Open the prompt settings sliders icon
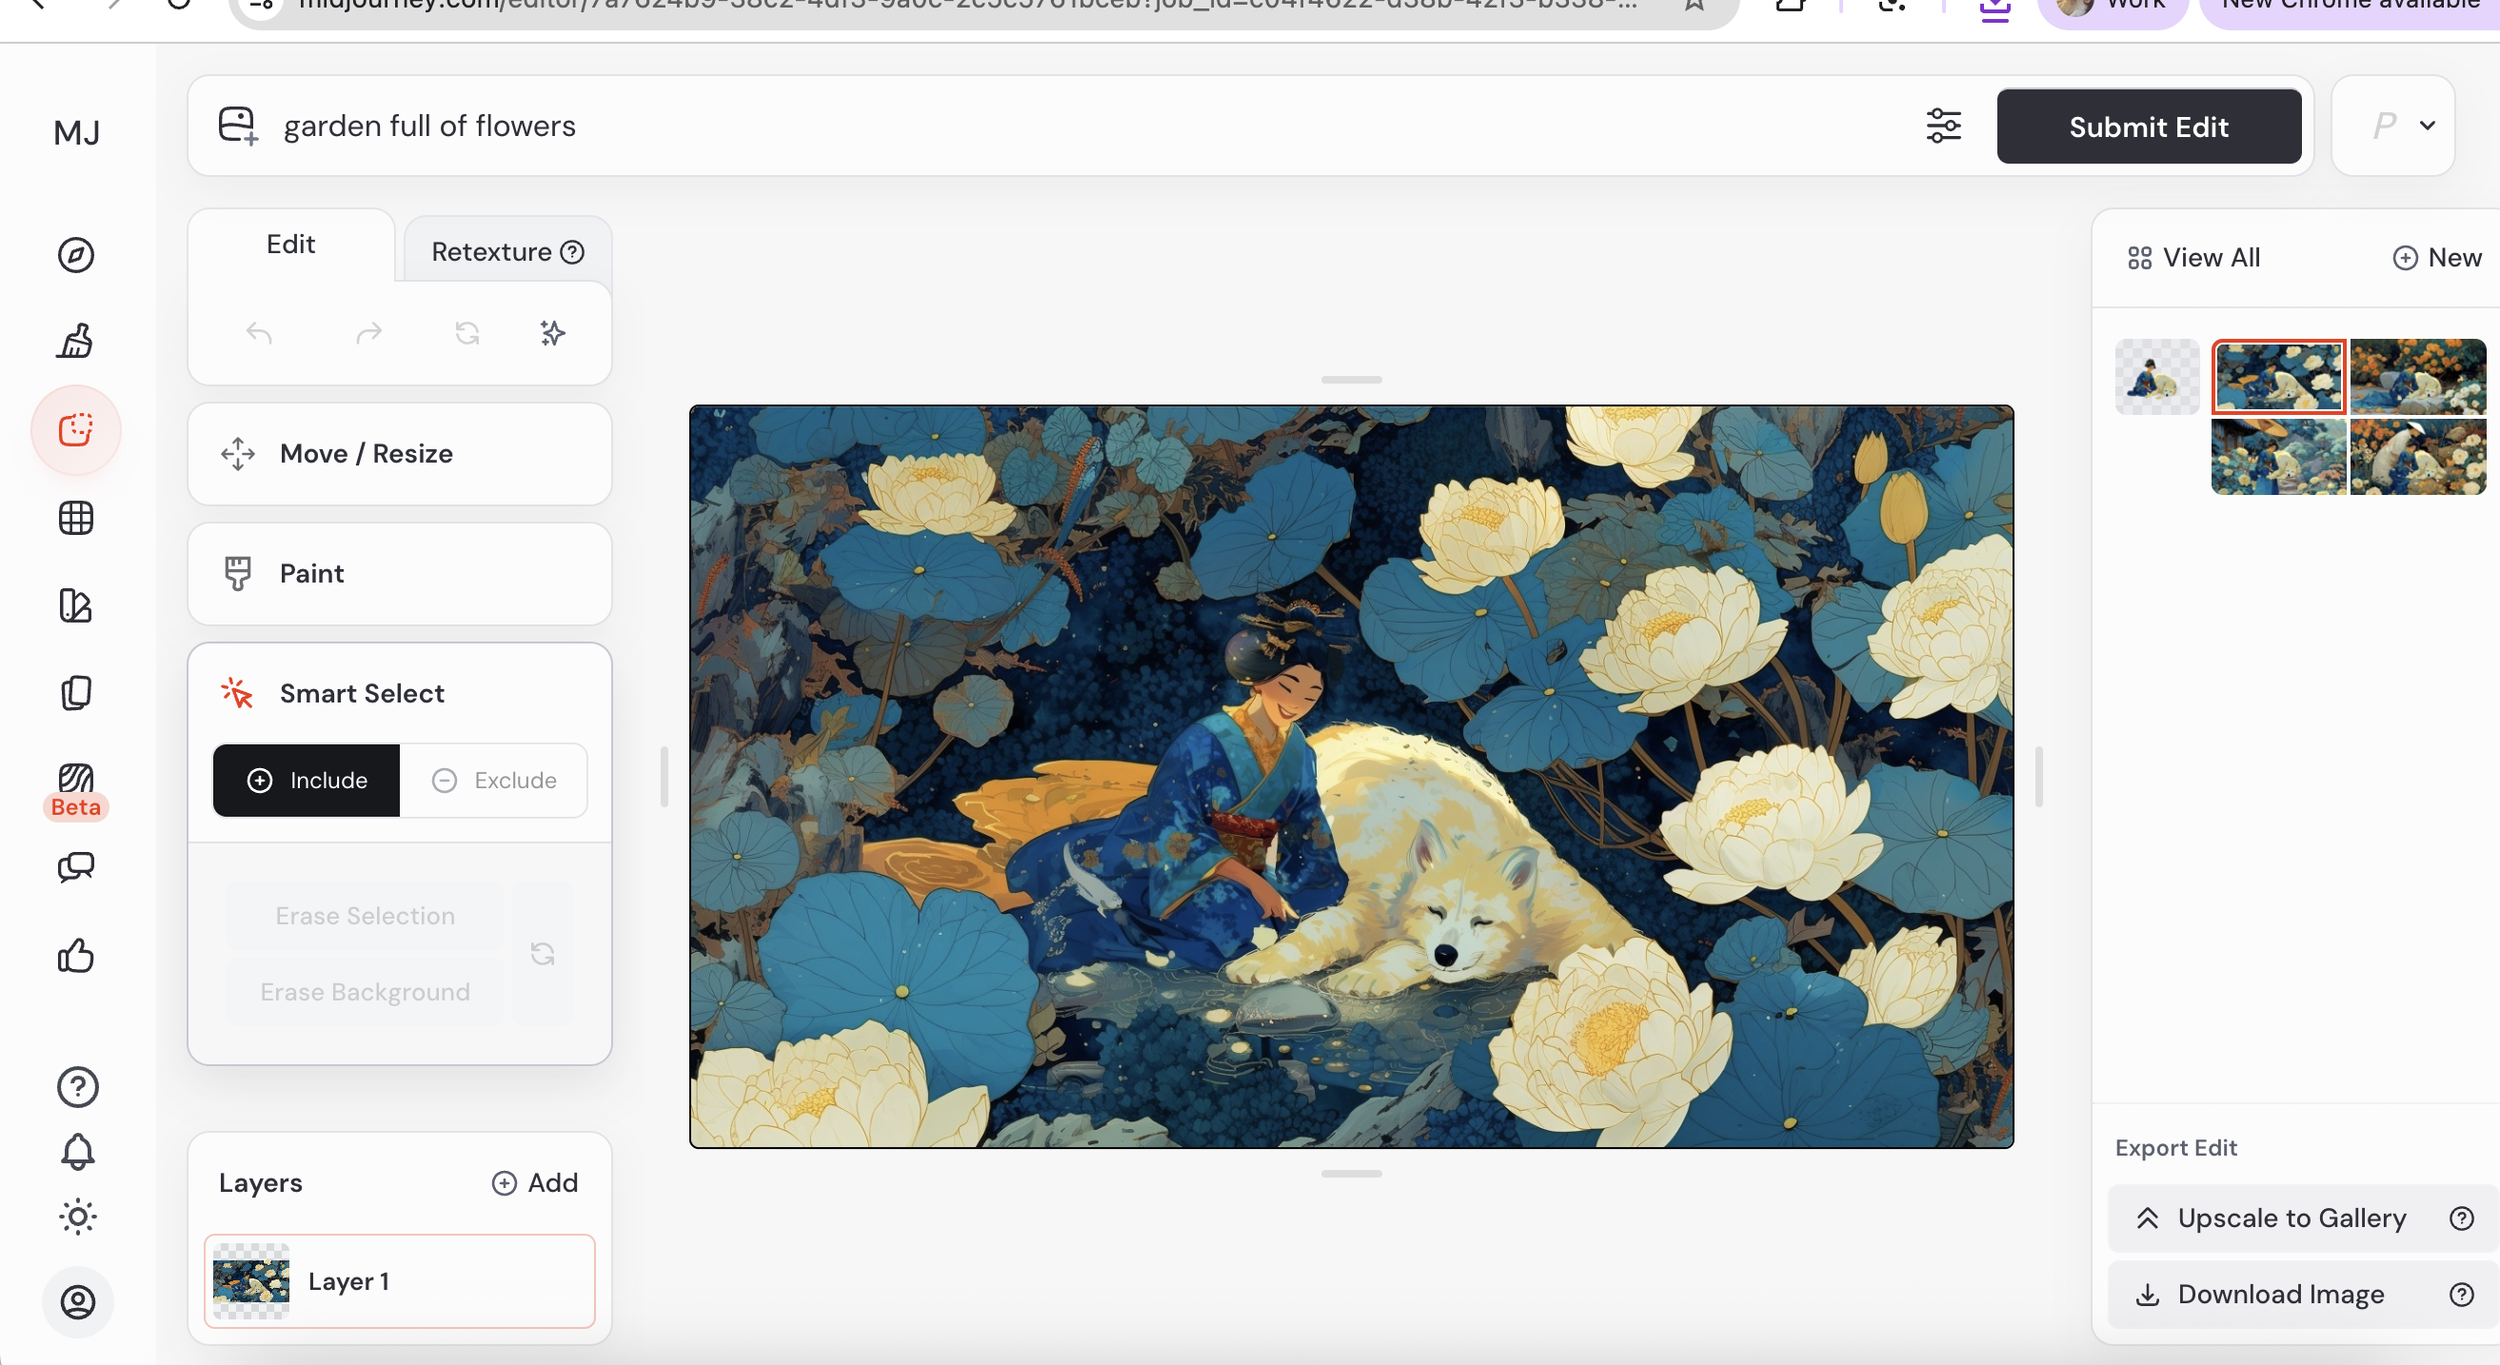Image resolution: width=2500 pixels, height=1365 pixels. [x=1943, y=126]
